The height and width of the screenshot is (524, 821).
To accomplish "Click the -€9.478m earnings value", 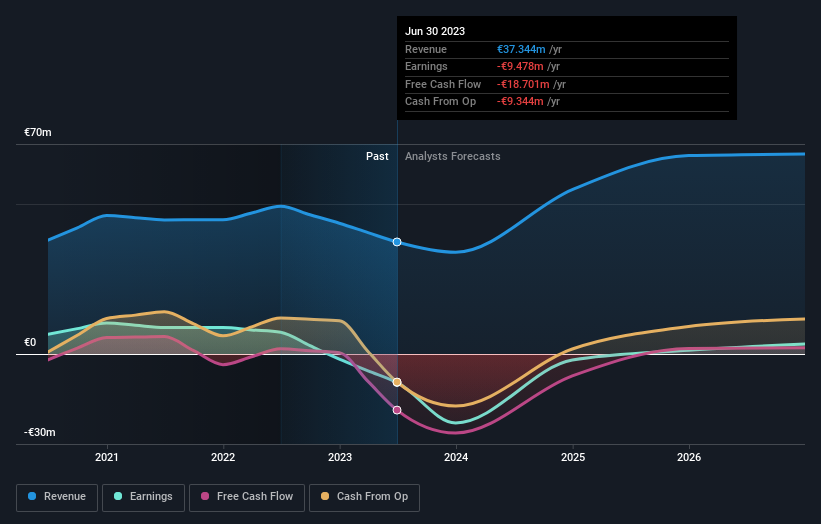I will (x=520, y=66).
